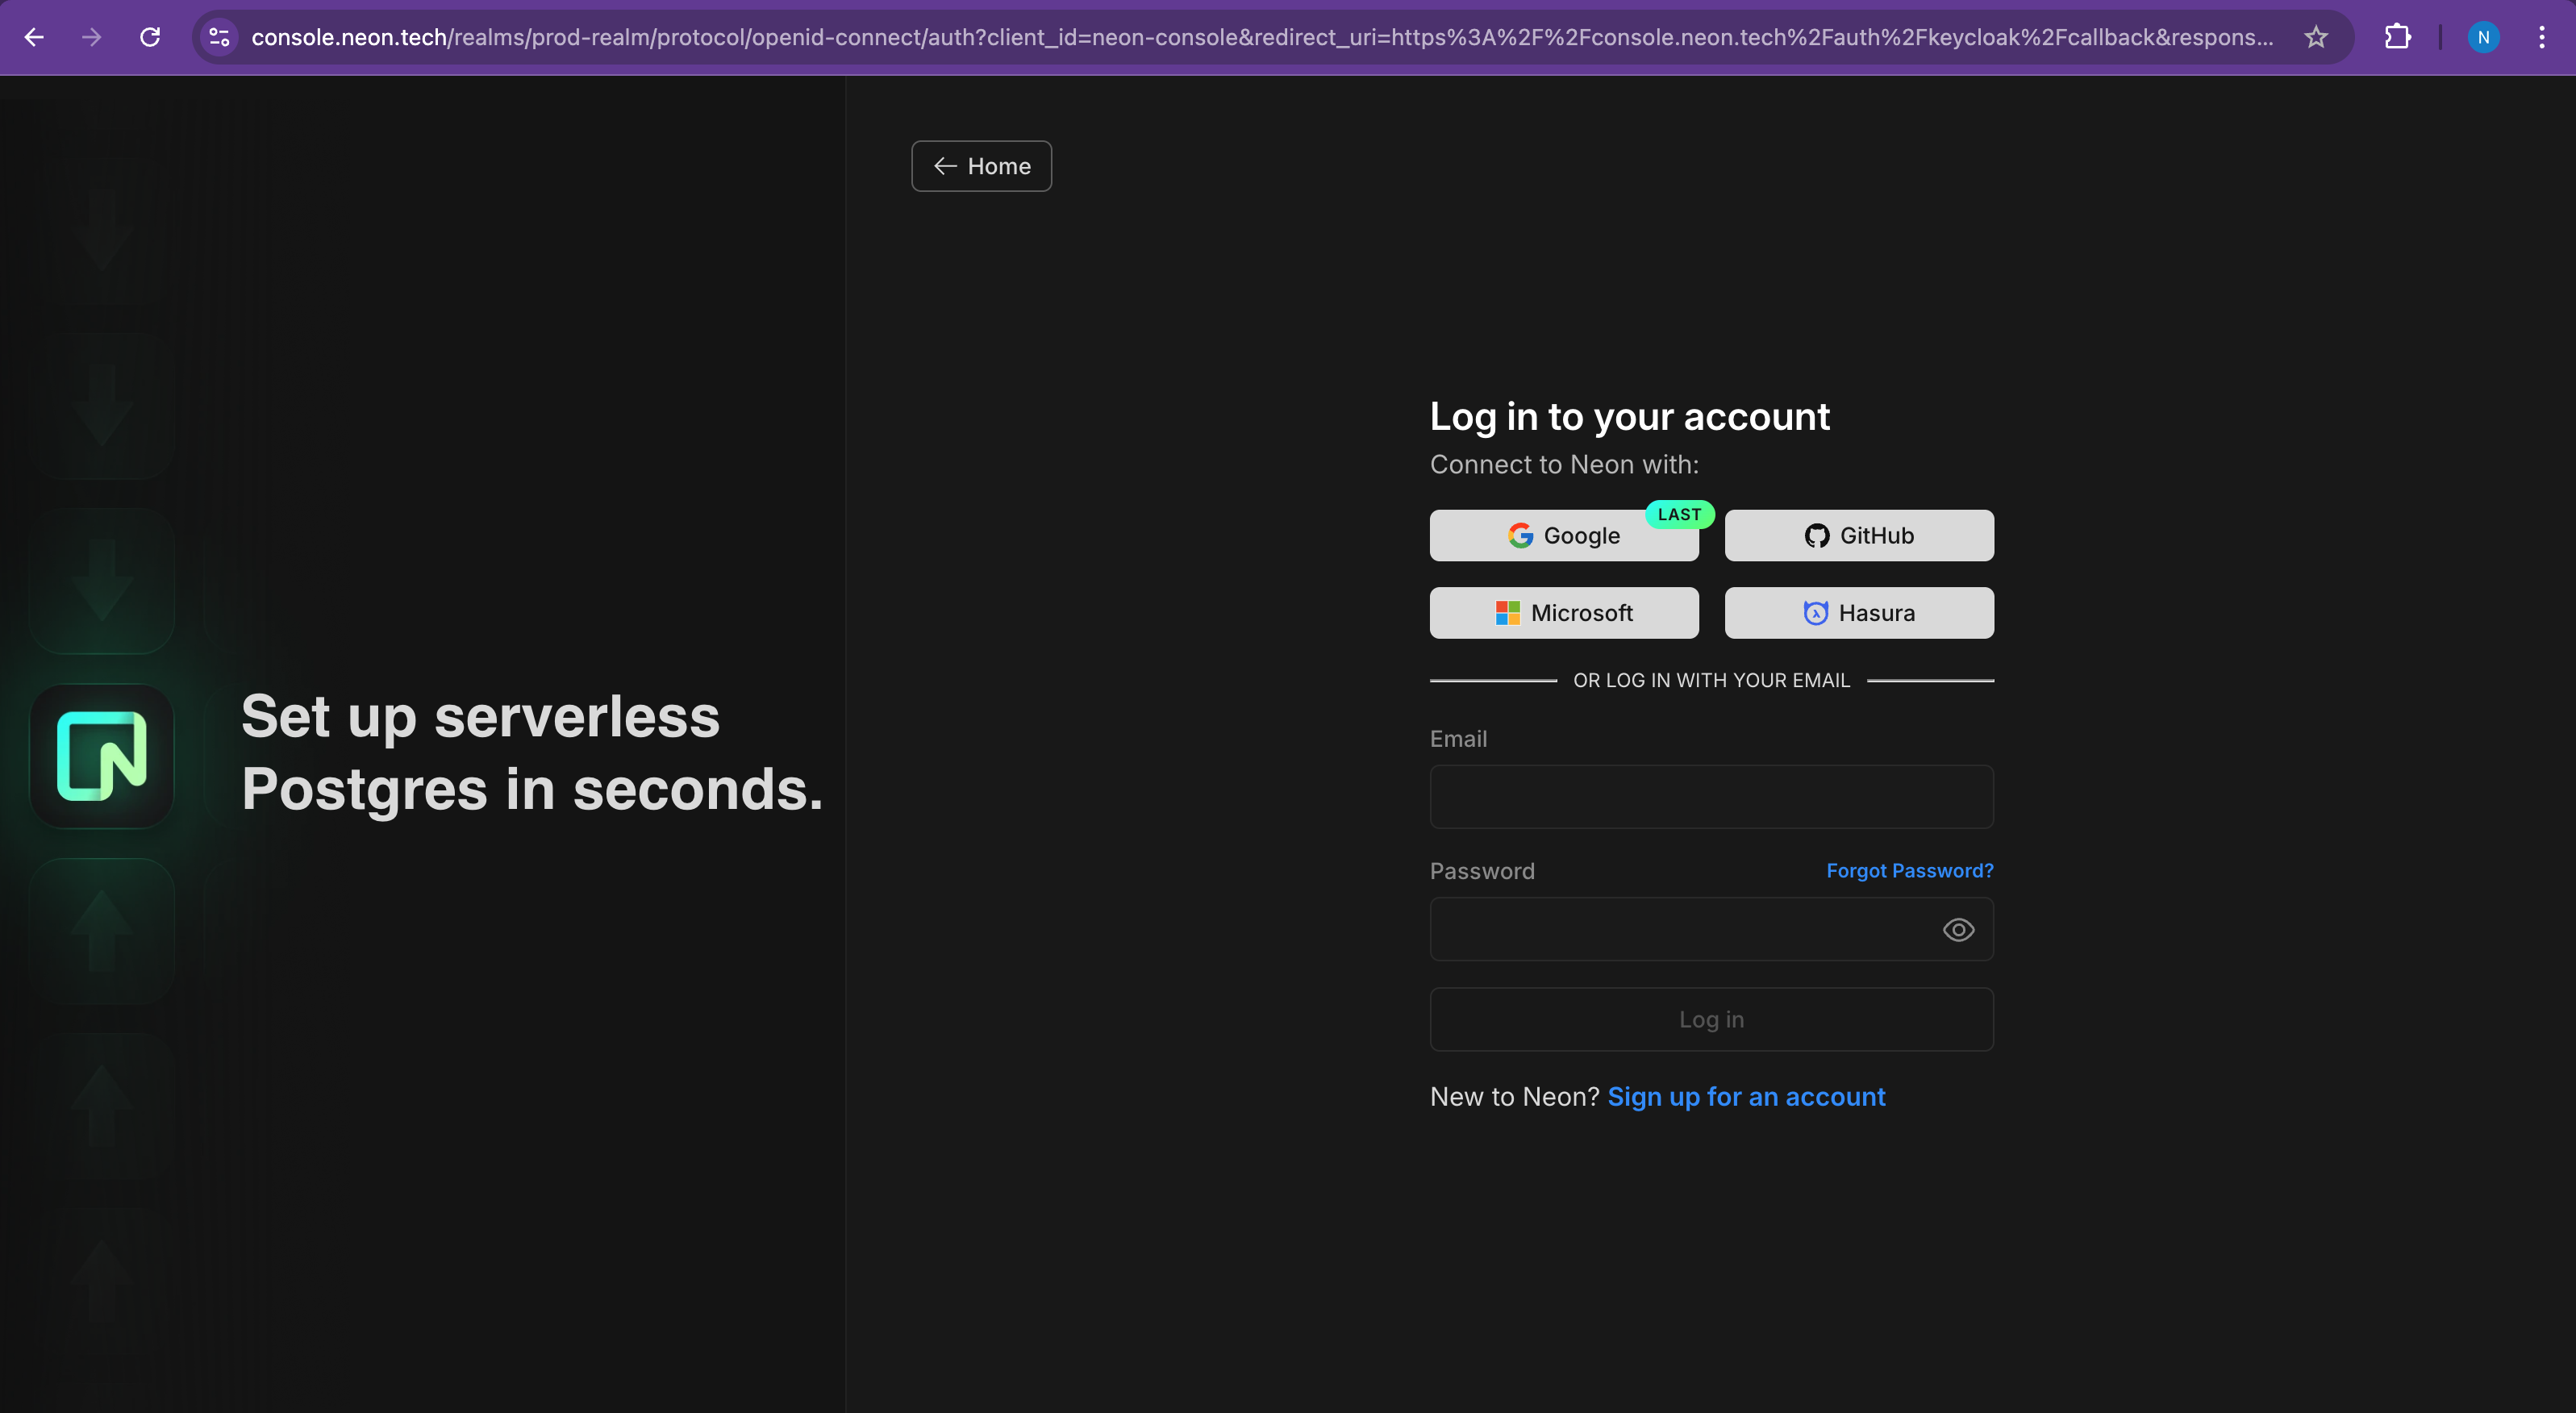Viewport: 2576px width, 1413px height.
Task: Open the Forgot Password? link
Action: (x=1910, y=871)
